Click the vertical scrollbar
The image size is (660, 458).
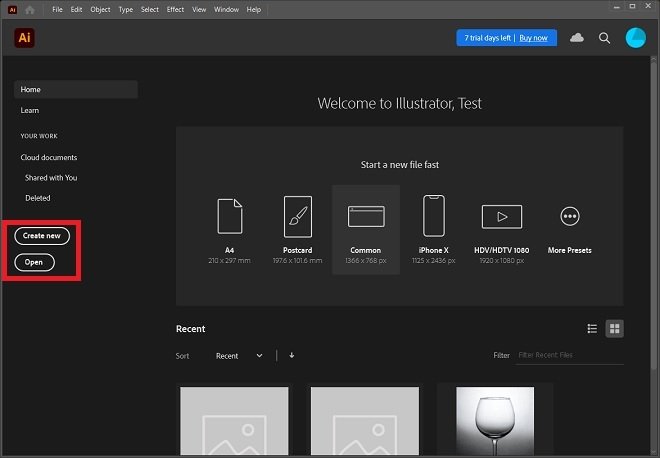coord(654,215)
